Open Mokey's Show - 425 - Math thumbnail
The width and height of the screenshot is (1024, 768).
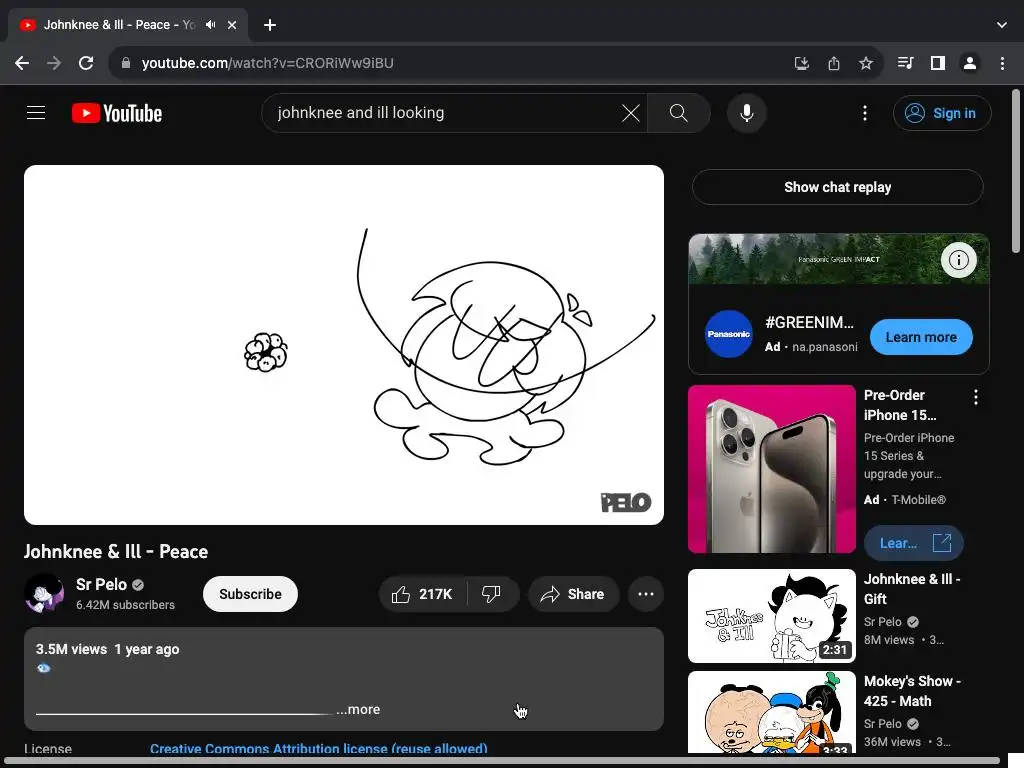[x=771, y=712]
